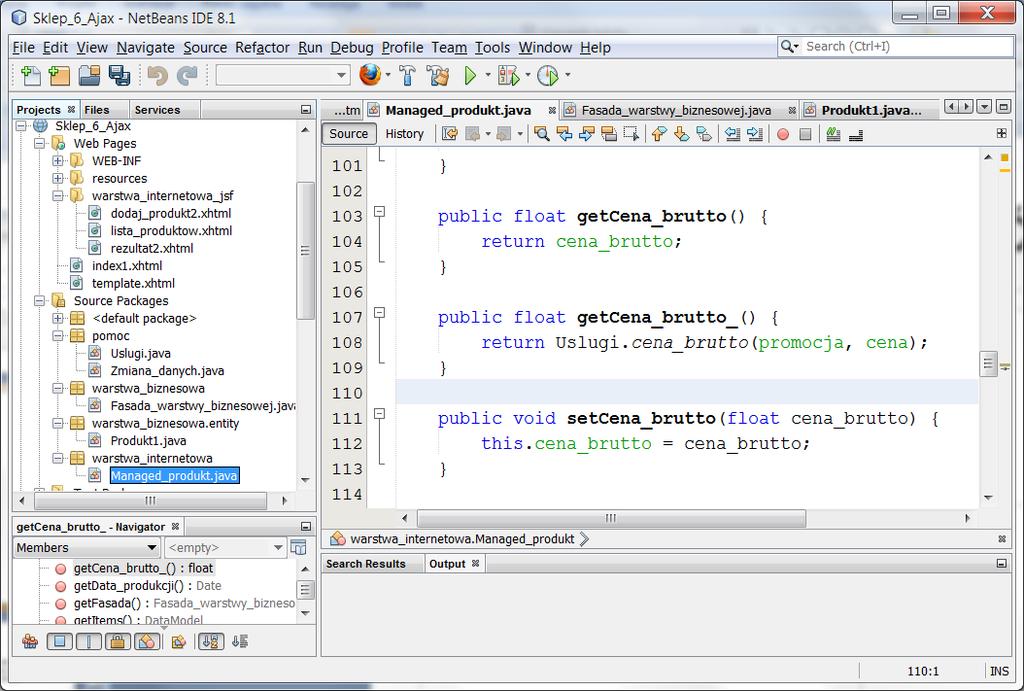Collapse the Web Pages tree node
The width and height of the screenshot is (1024, 691).
click(39, 143)
